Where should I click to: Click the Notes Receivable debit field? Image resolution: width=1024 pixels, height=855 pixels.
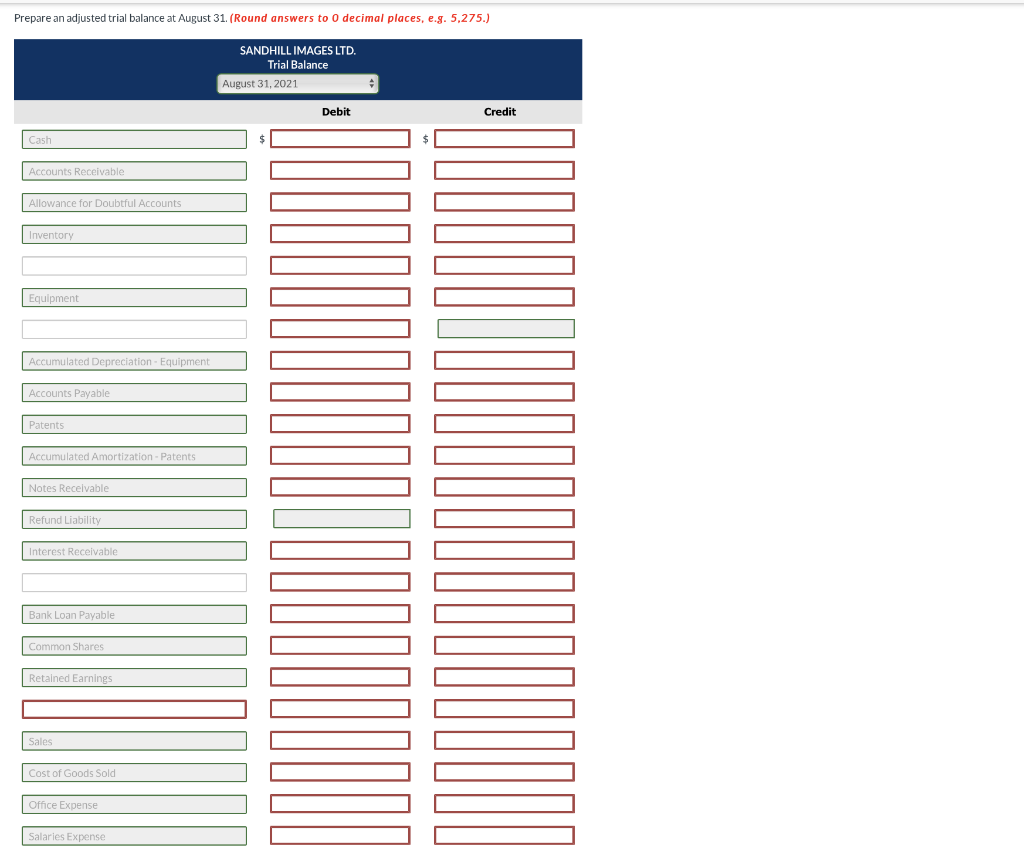pos(340,487)
